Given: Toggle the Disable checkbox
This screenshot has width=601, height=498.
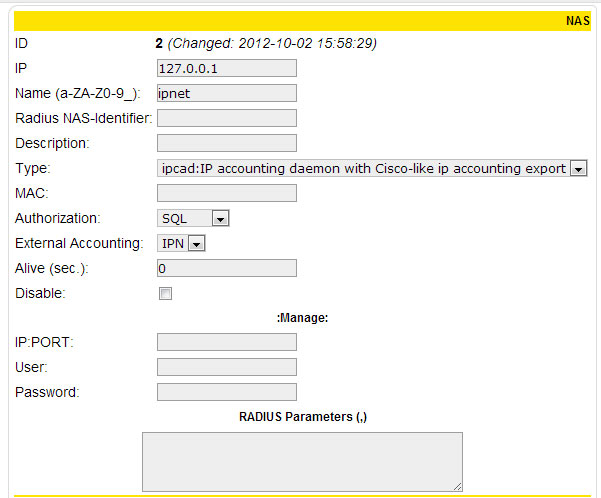Looking at the screenshot, I should pyautogui.click(x=165, y=293).
